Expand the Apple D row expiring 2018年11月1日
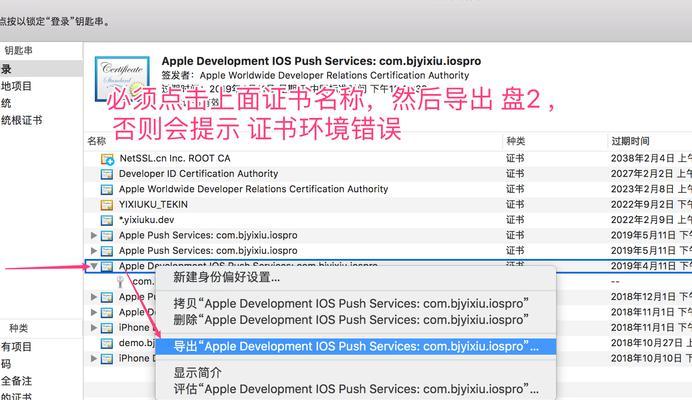The height and width of the screenshot is (400, 692). 94,312
